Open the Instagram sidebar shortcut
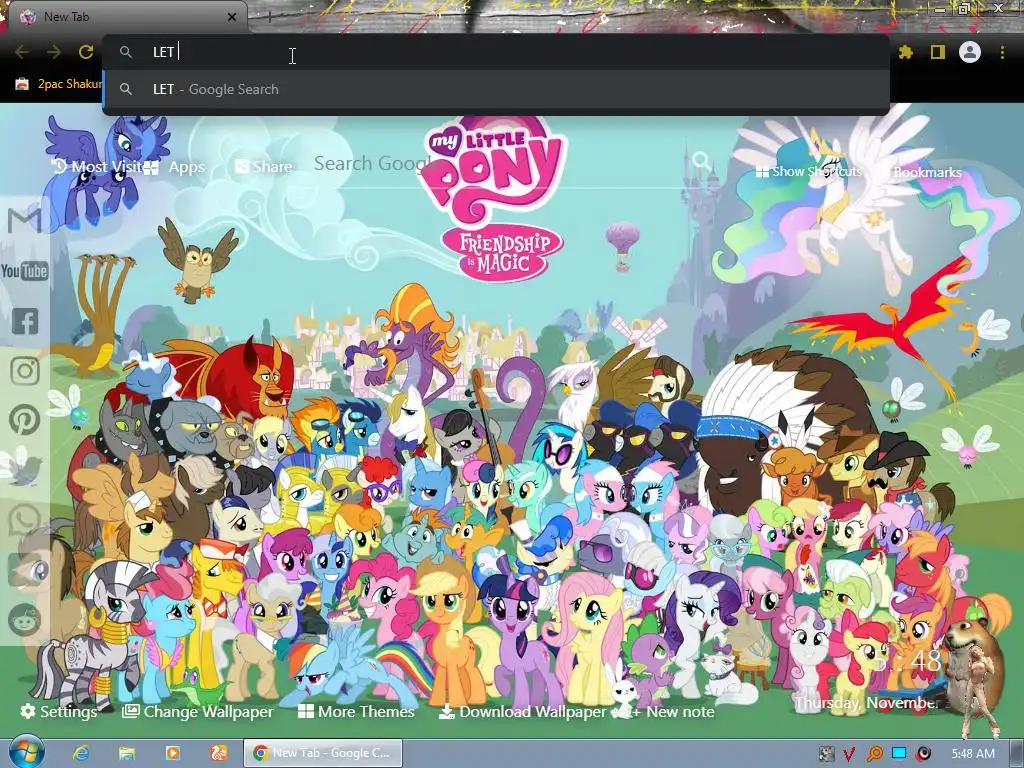 25,370
